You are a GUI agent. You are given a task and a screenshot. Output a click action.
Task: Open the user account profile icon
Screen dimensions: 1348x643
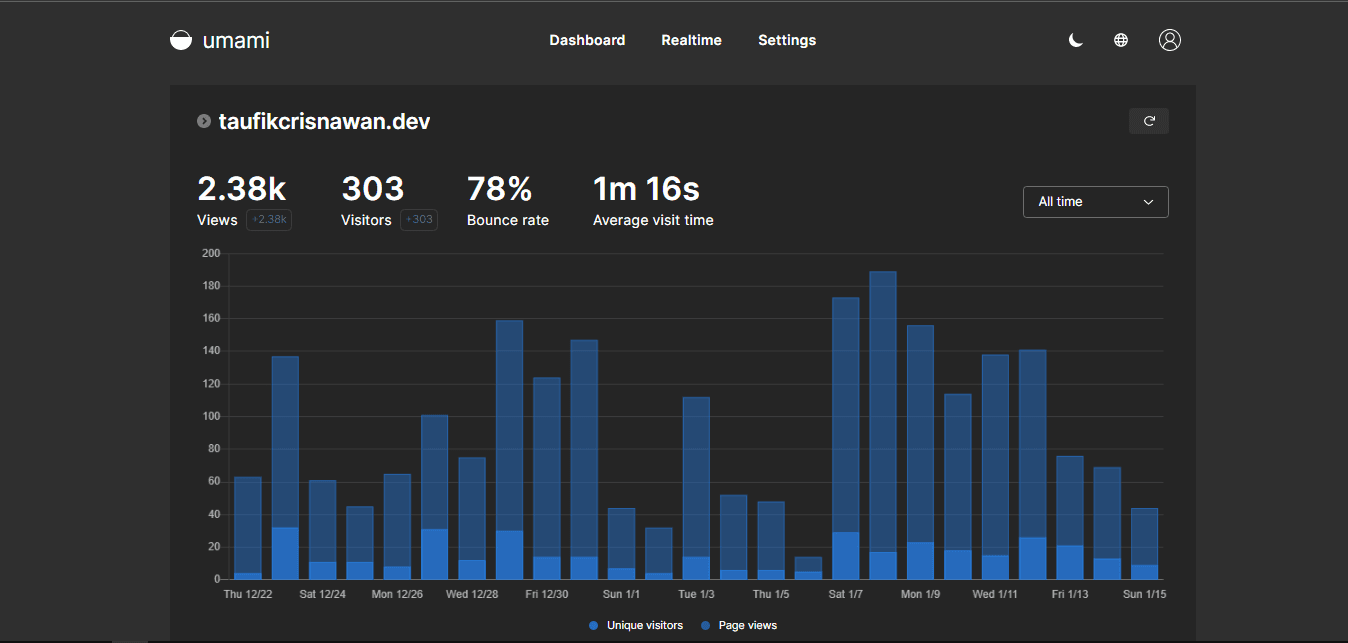(x=1169, y=40)
